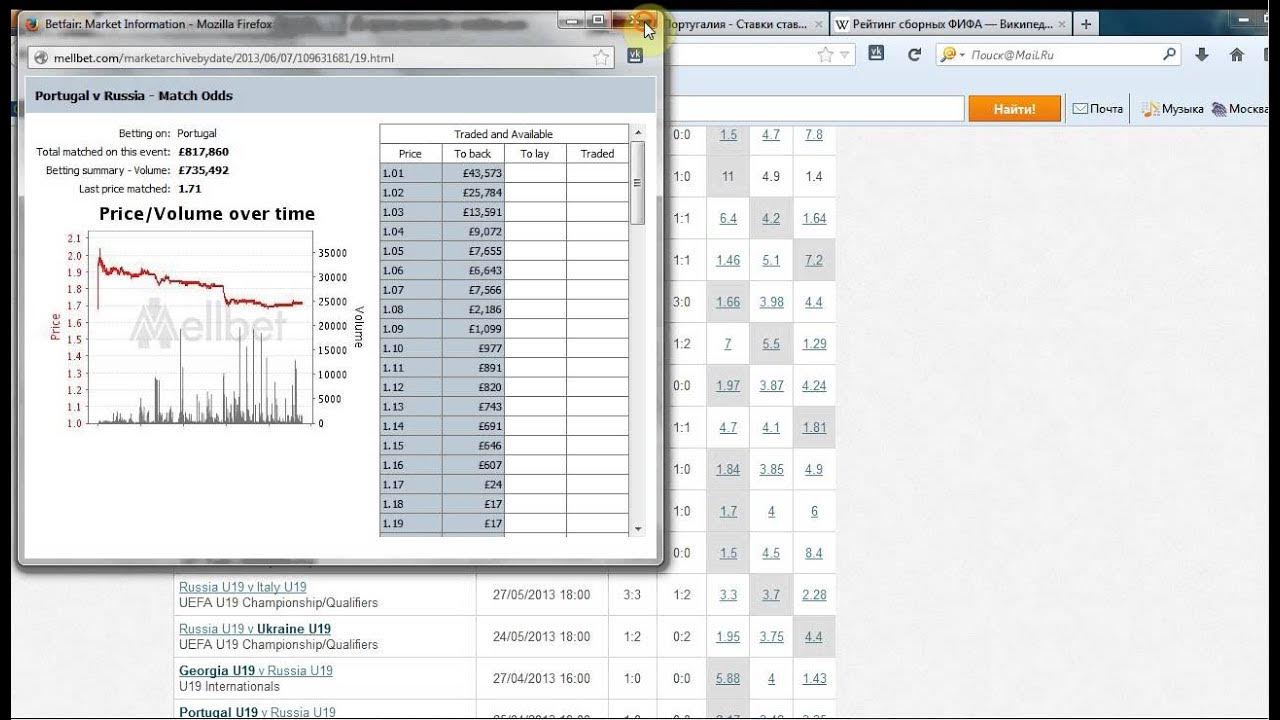
Task: Click odds link 1.66
Action: tap(728, 302)
